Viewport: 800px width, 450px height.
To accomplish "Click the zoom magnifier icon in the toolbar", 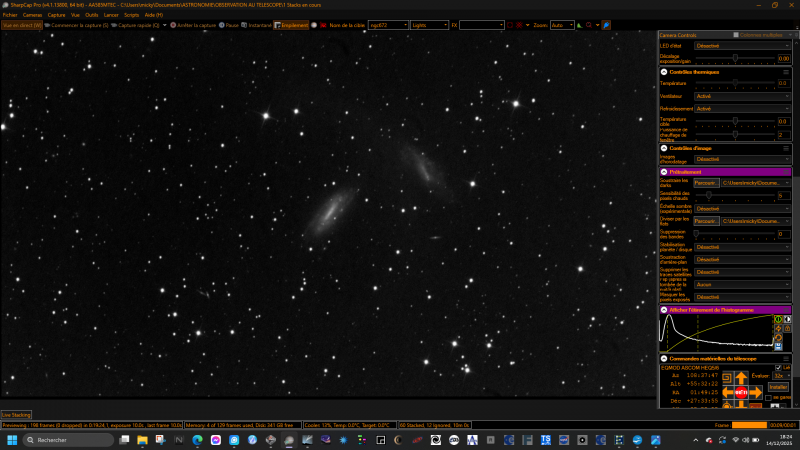I will click(x=589, y=25).
